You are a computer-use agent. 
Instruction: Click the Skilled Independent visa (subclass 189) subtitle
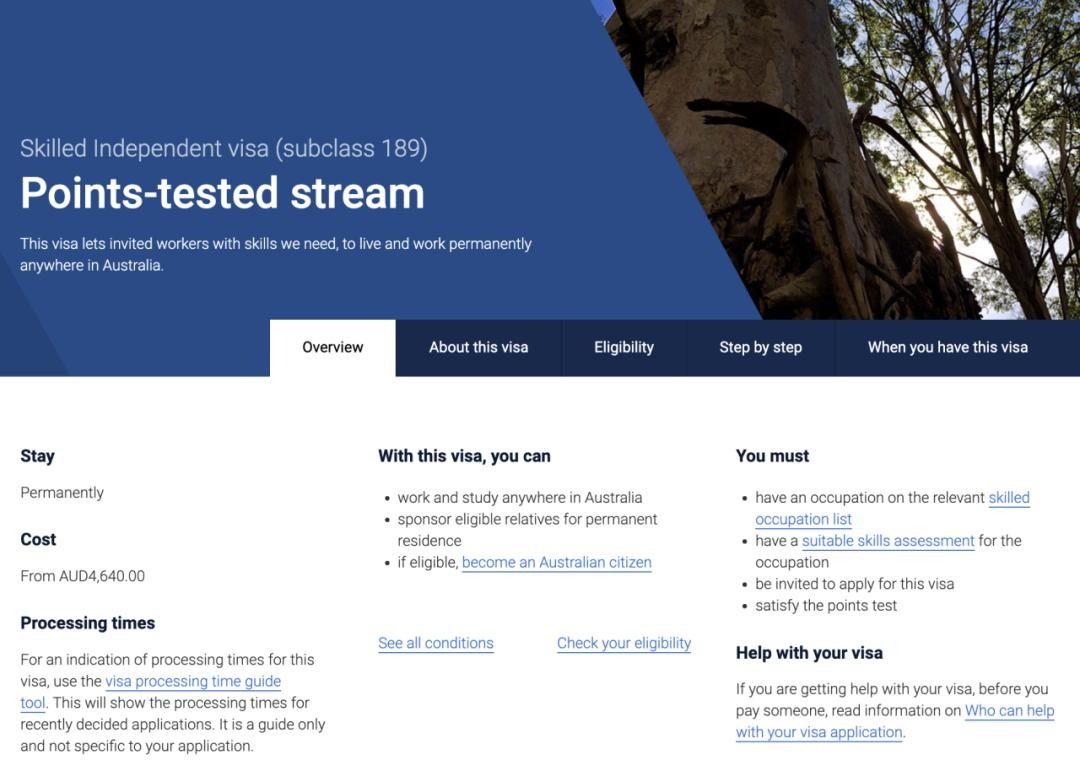pyautogui.click(x=224, y=149)
